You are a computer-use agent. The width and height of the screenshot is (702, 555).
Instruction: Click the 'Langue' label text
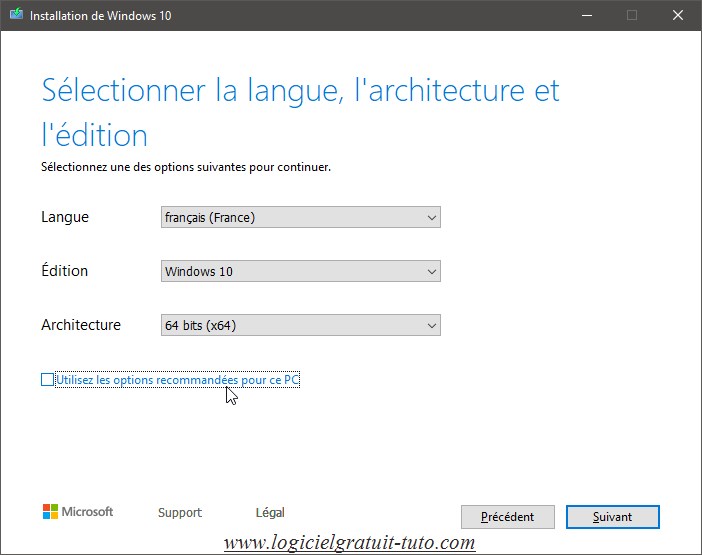click(65, 217)
